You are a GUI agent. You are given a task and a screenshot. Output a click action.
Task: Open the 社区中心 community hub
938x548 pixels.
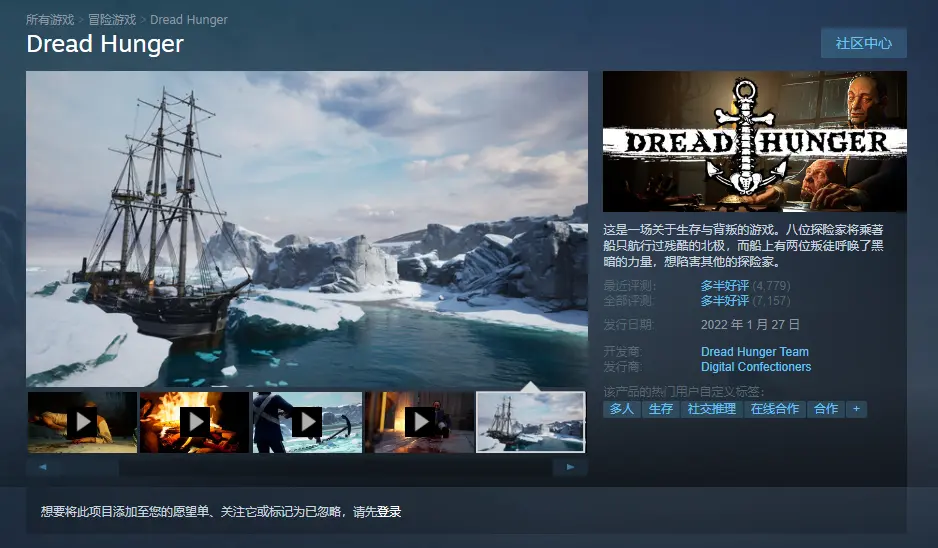tap(863, 43)
